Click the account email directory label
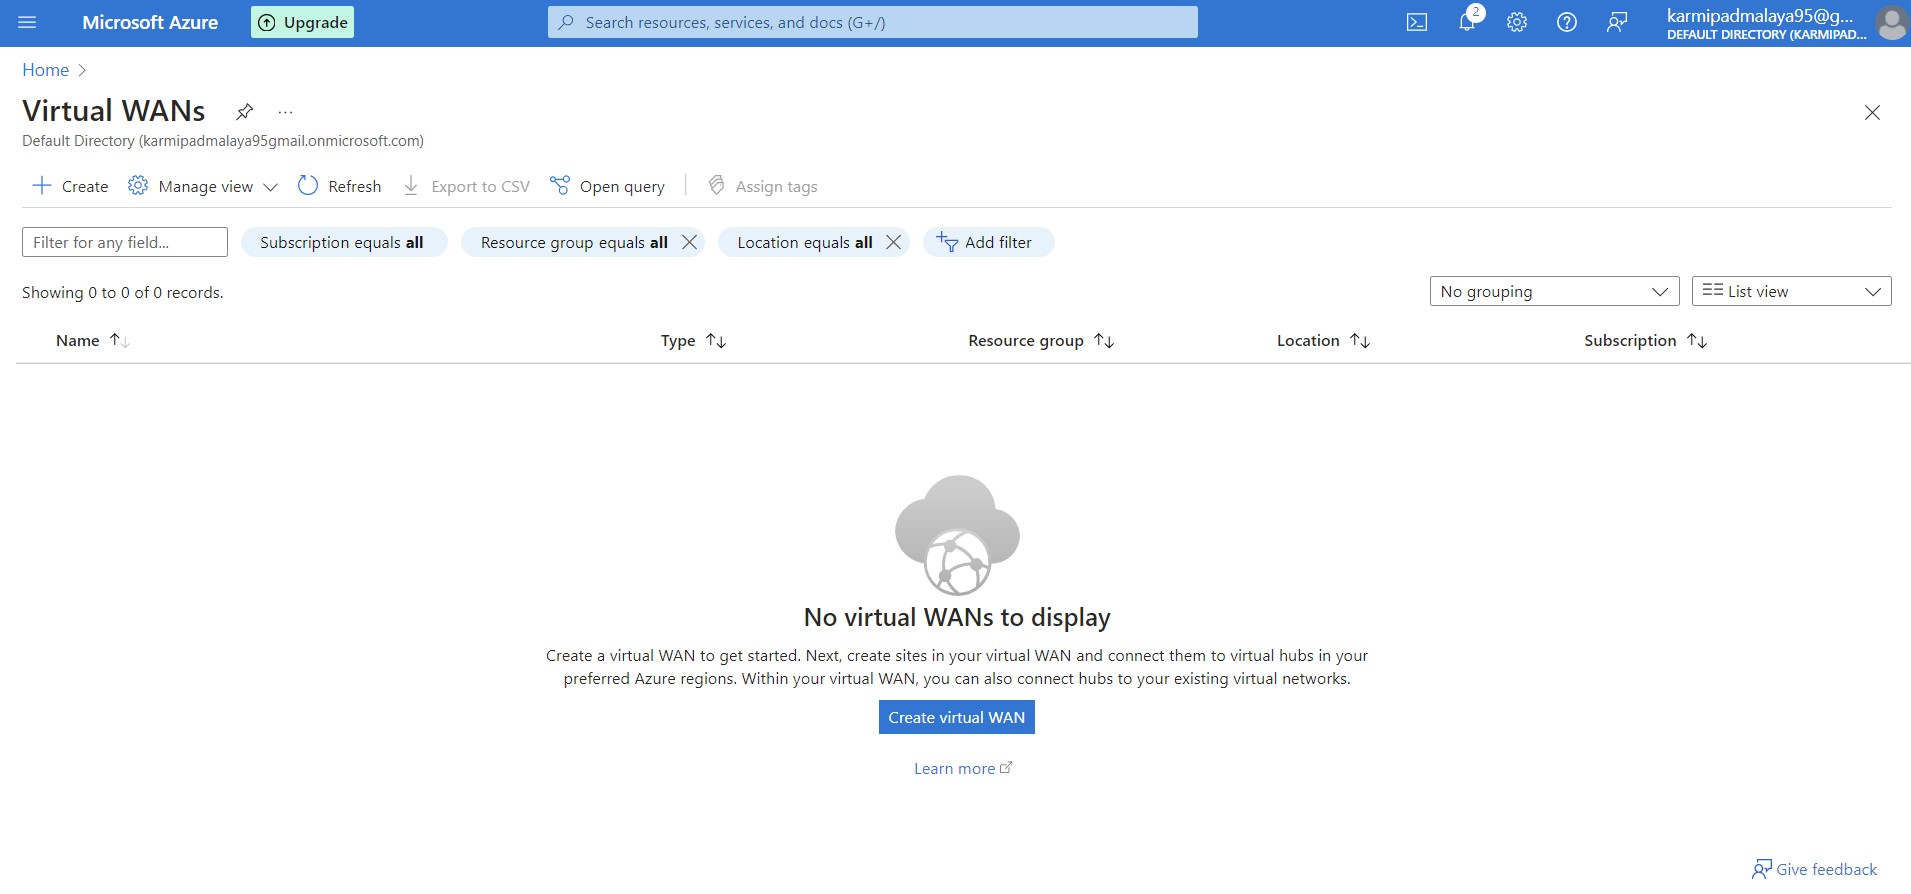 click(1766, 23)
